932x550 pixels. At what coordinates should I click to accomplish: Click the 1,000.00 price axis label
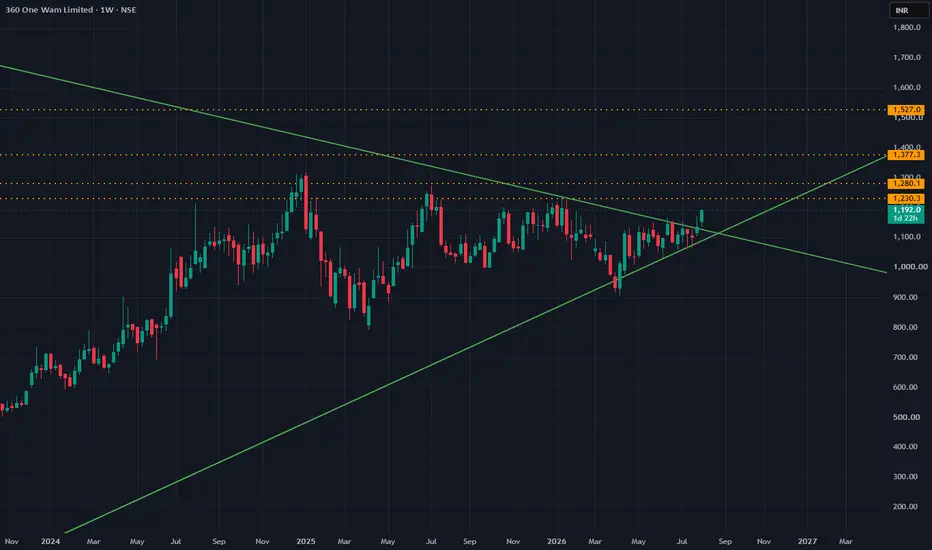(x=910, y=267)
